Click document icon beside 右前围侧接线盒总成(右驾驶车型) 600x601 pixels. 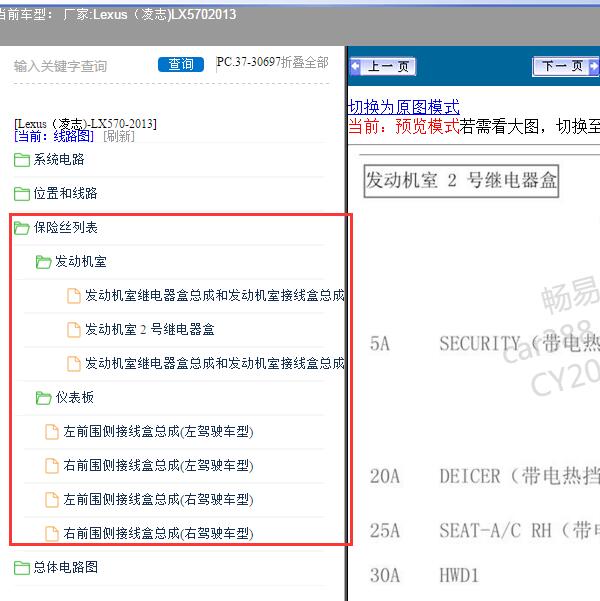coord(52,534)
